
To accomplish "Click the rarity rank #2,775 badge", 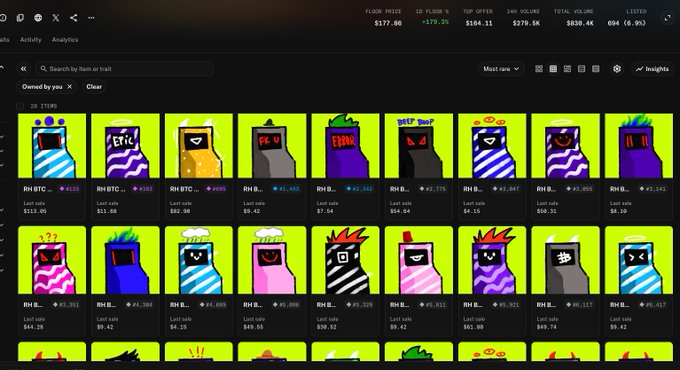I will pos(433,189).
